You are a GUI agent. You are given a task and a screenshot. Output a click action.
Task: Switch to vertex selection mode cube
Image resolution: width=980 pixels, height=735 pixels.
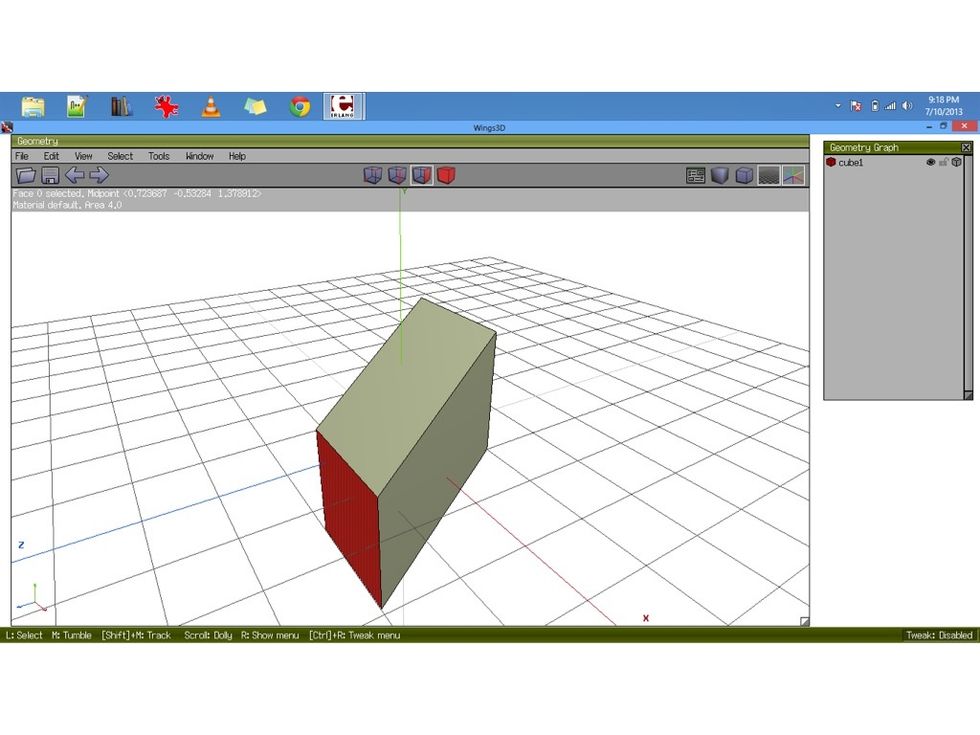coord(373,176)
